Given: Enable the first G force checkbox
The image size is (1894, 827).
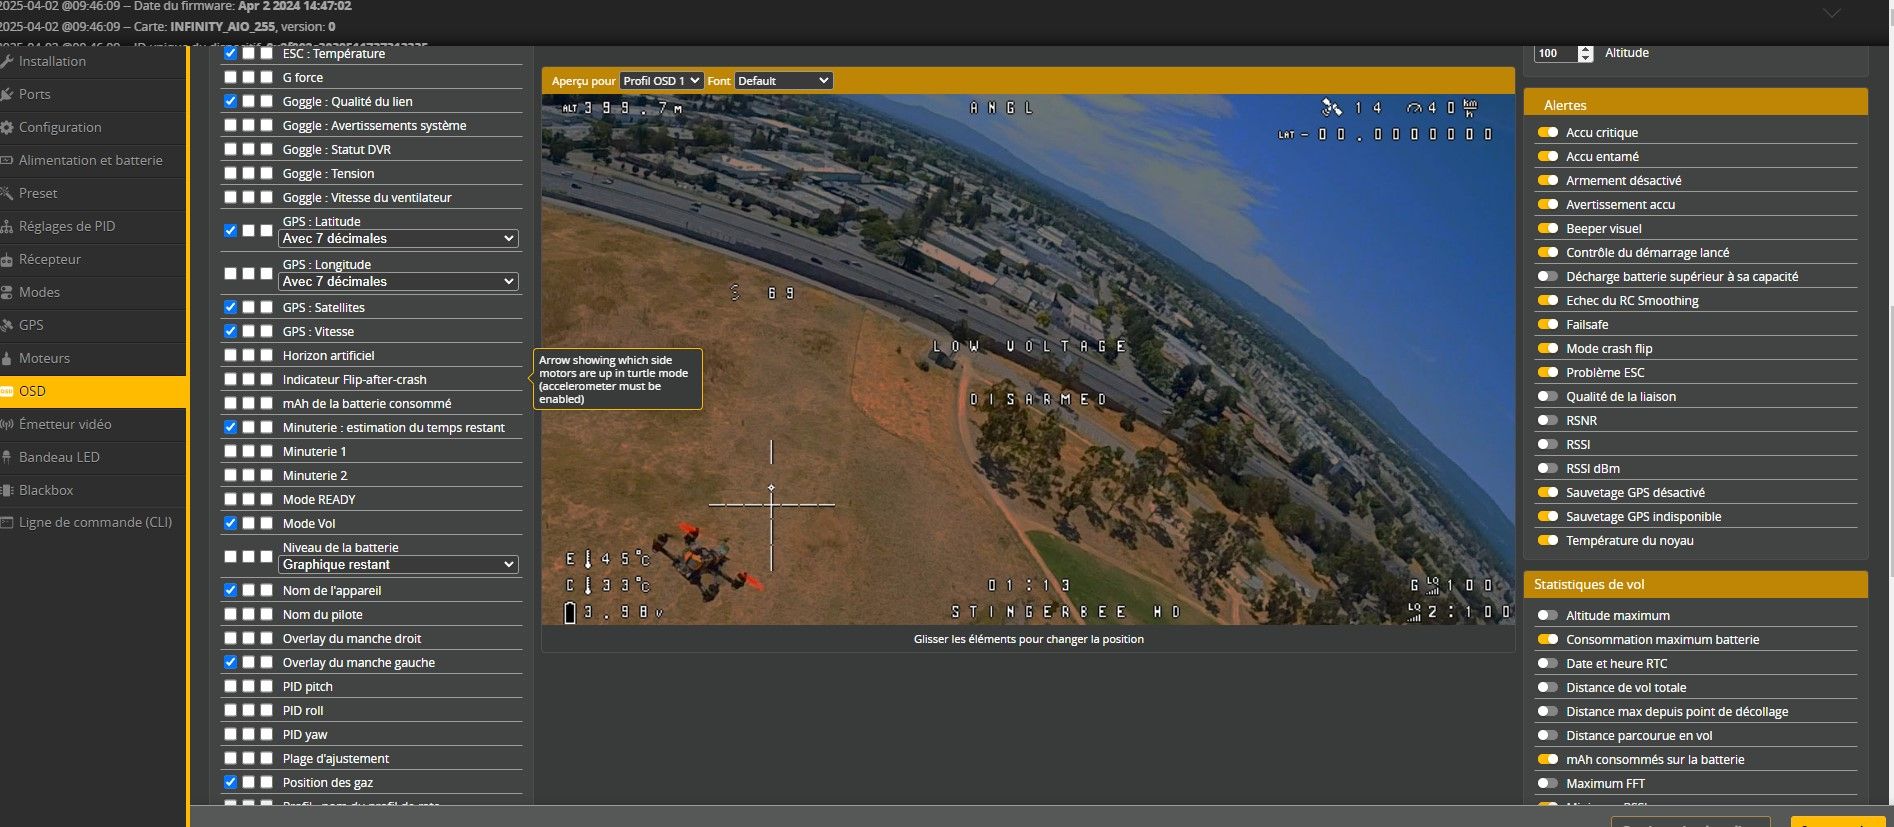Looking at the screenshot, I should 231,77.
